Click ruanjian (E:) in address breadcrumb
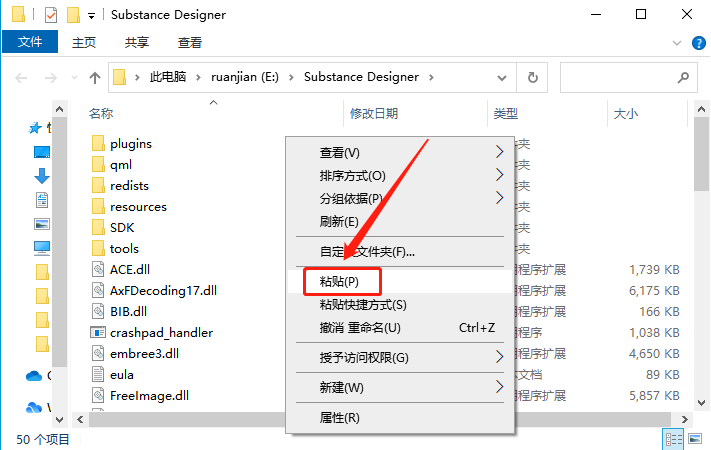Viewport: 711px width, 450px height. pyautogui.click(x=245, y=77)
